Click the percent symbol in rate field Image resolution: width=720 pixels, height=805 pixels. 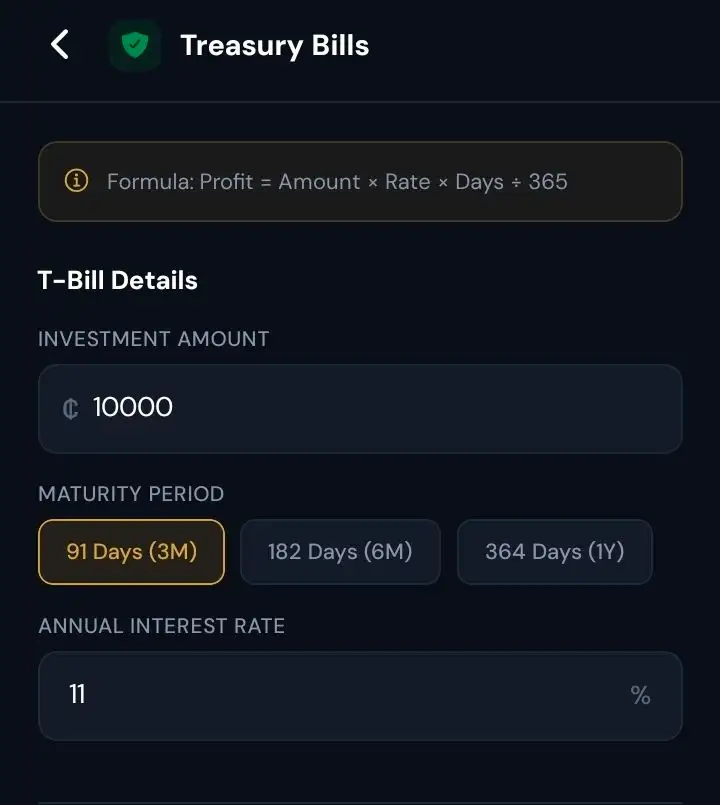pos(640,696)
